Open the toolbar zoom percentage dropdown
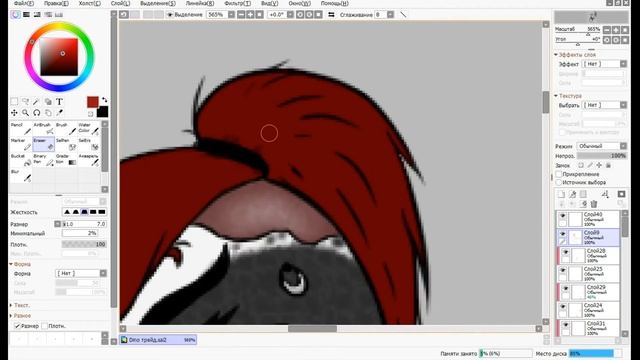Viewport: 640px width, 360px height. (231, 15)
